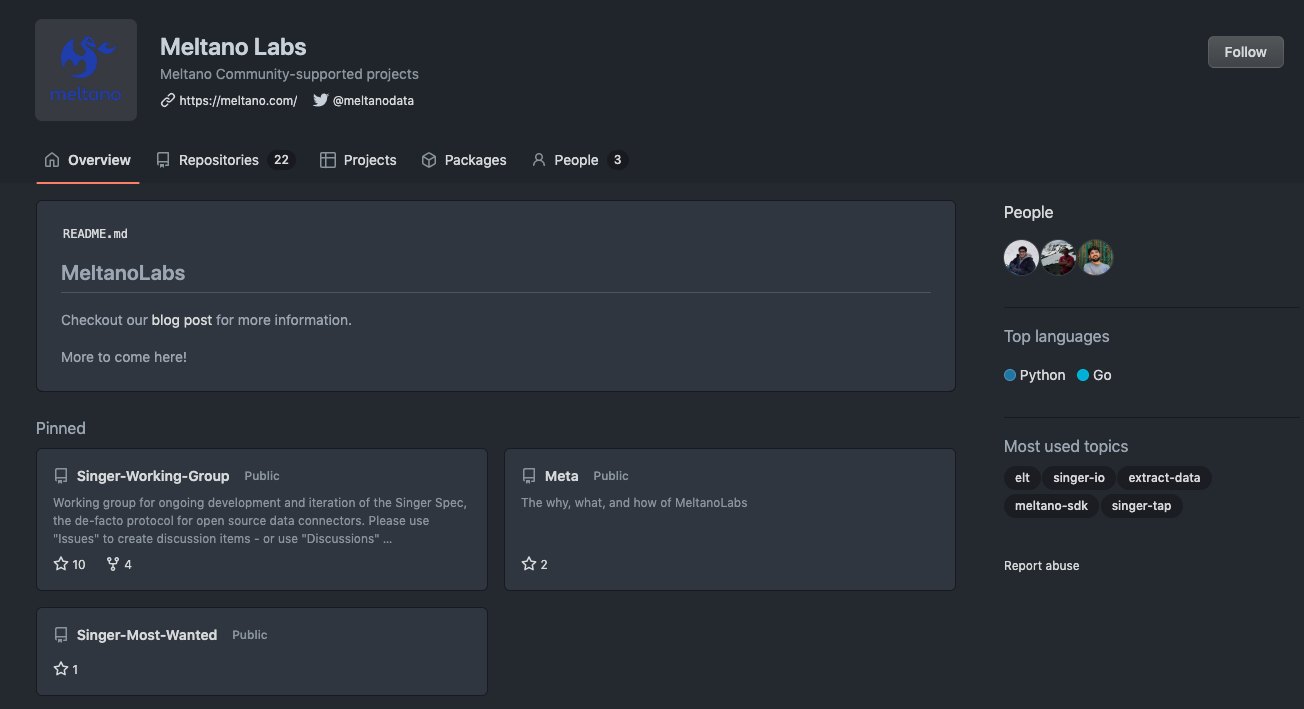Click the fork icon showing 4 forks
Viewport: 1304px width, 709px height.
click(113, 564)
